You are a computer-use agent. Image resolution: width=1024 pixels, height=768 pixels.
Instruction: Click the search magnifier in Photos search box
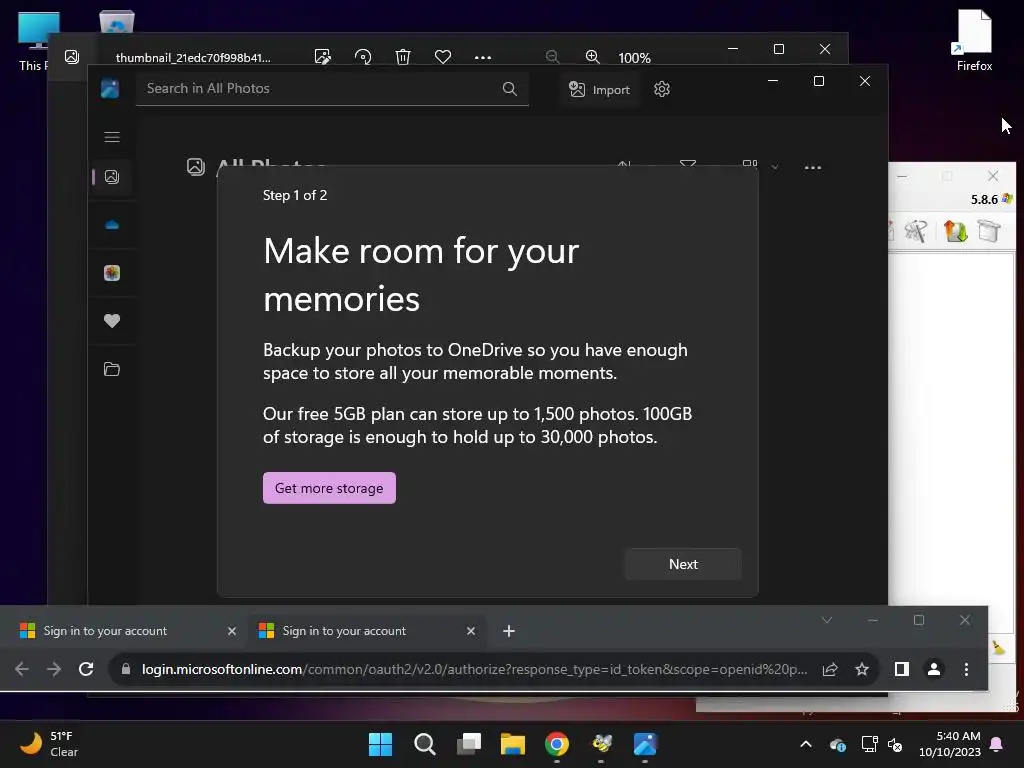pyautogui.click(x=510, y=89)
